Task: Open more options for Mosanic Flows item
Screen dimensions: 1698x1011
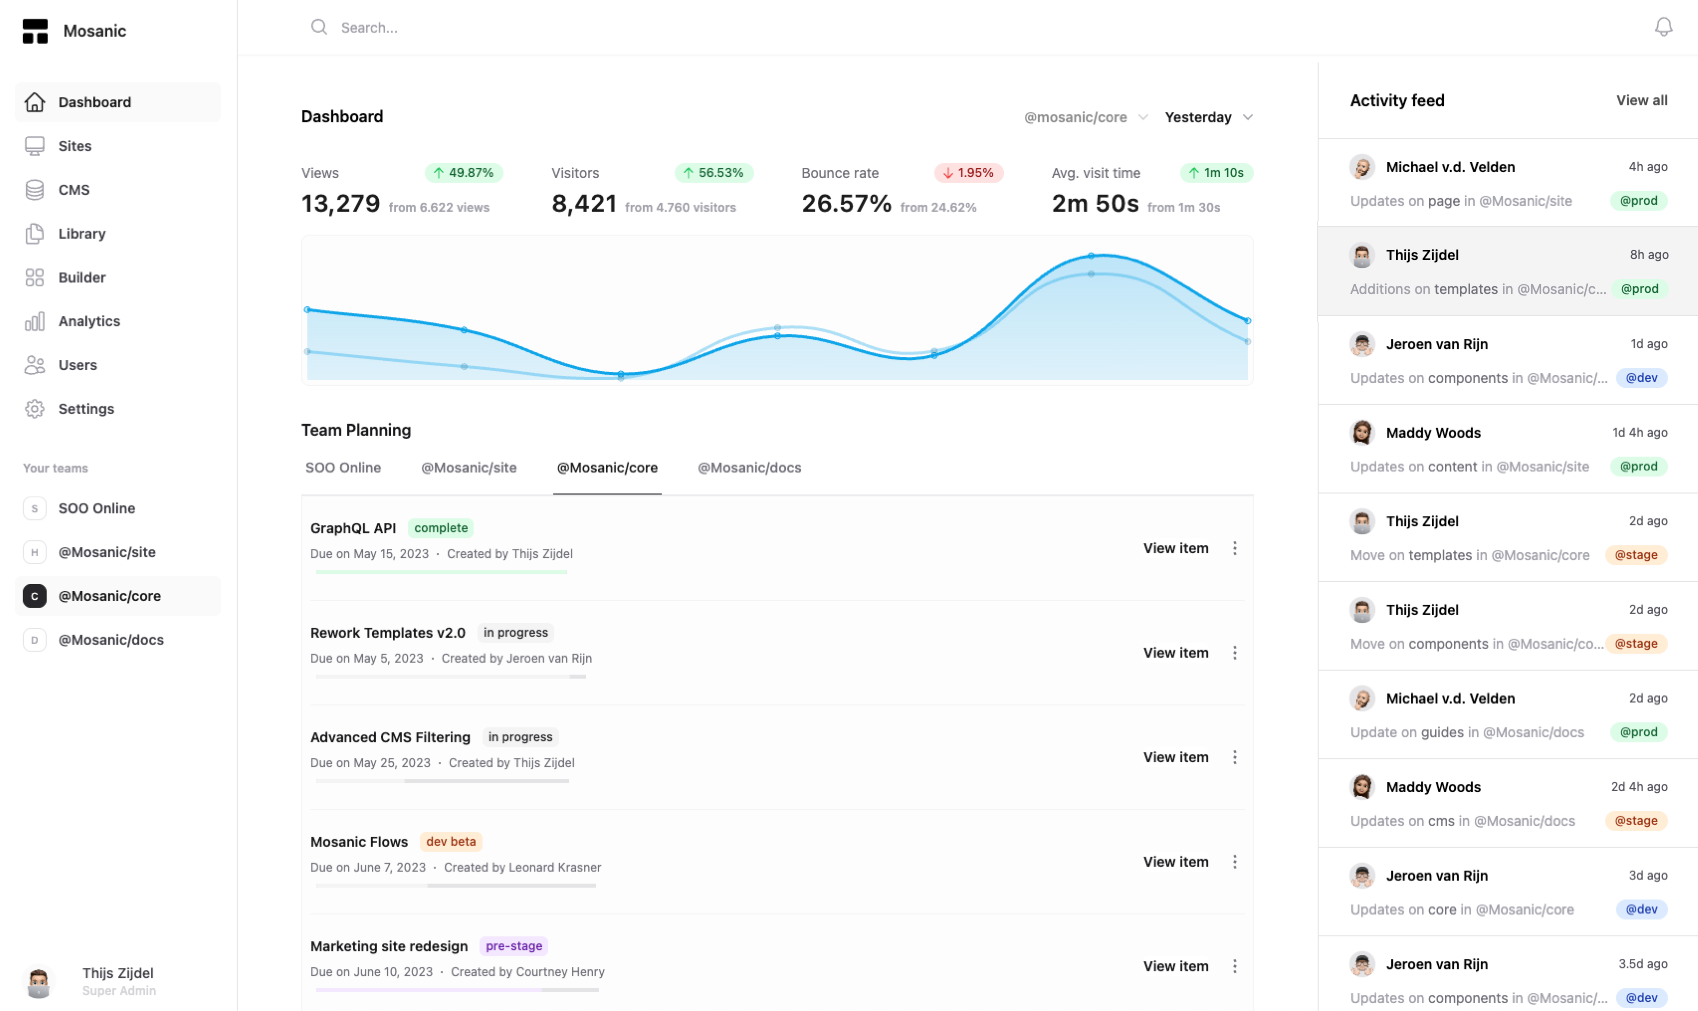Action: (x=1235, y=862)
